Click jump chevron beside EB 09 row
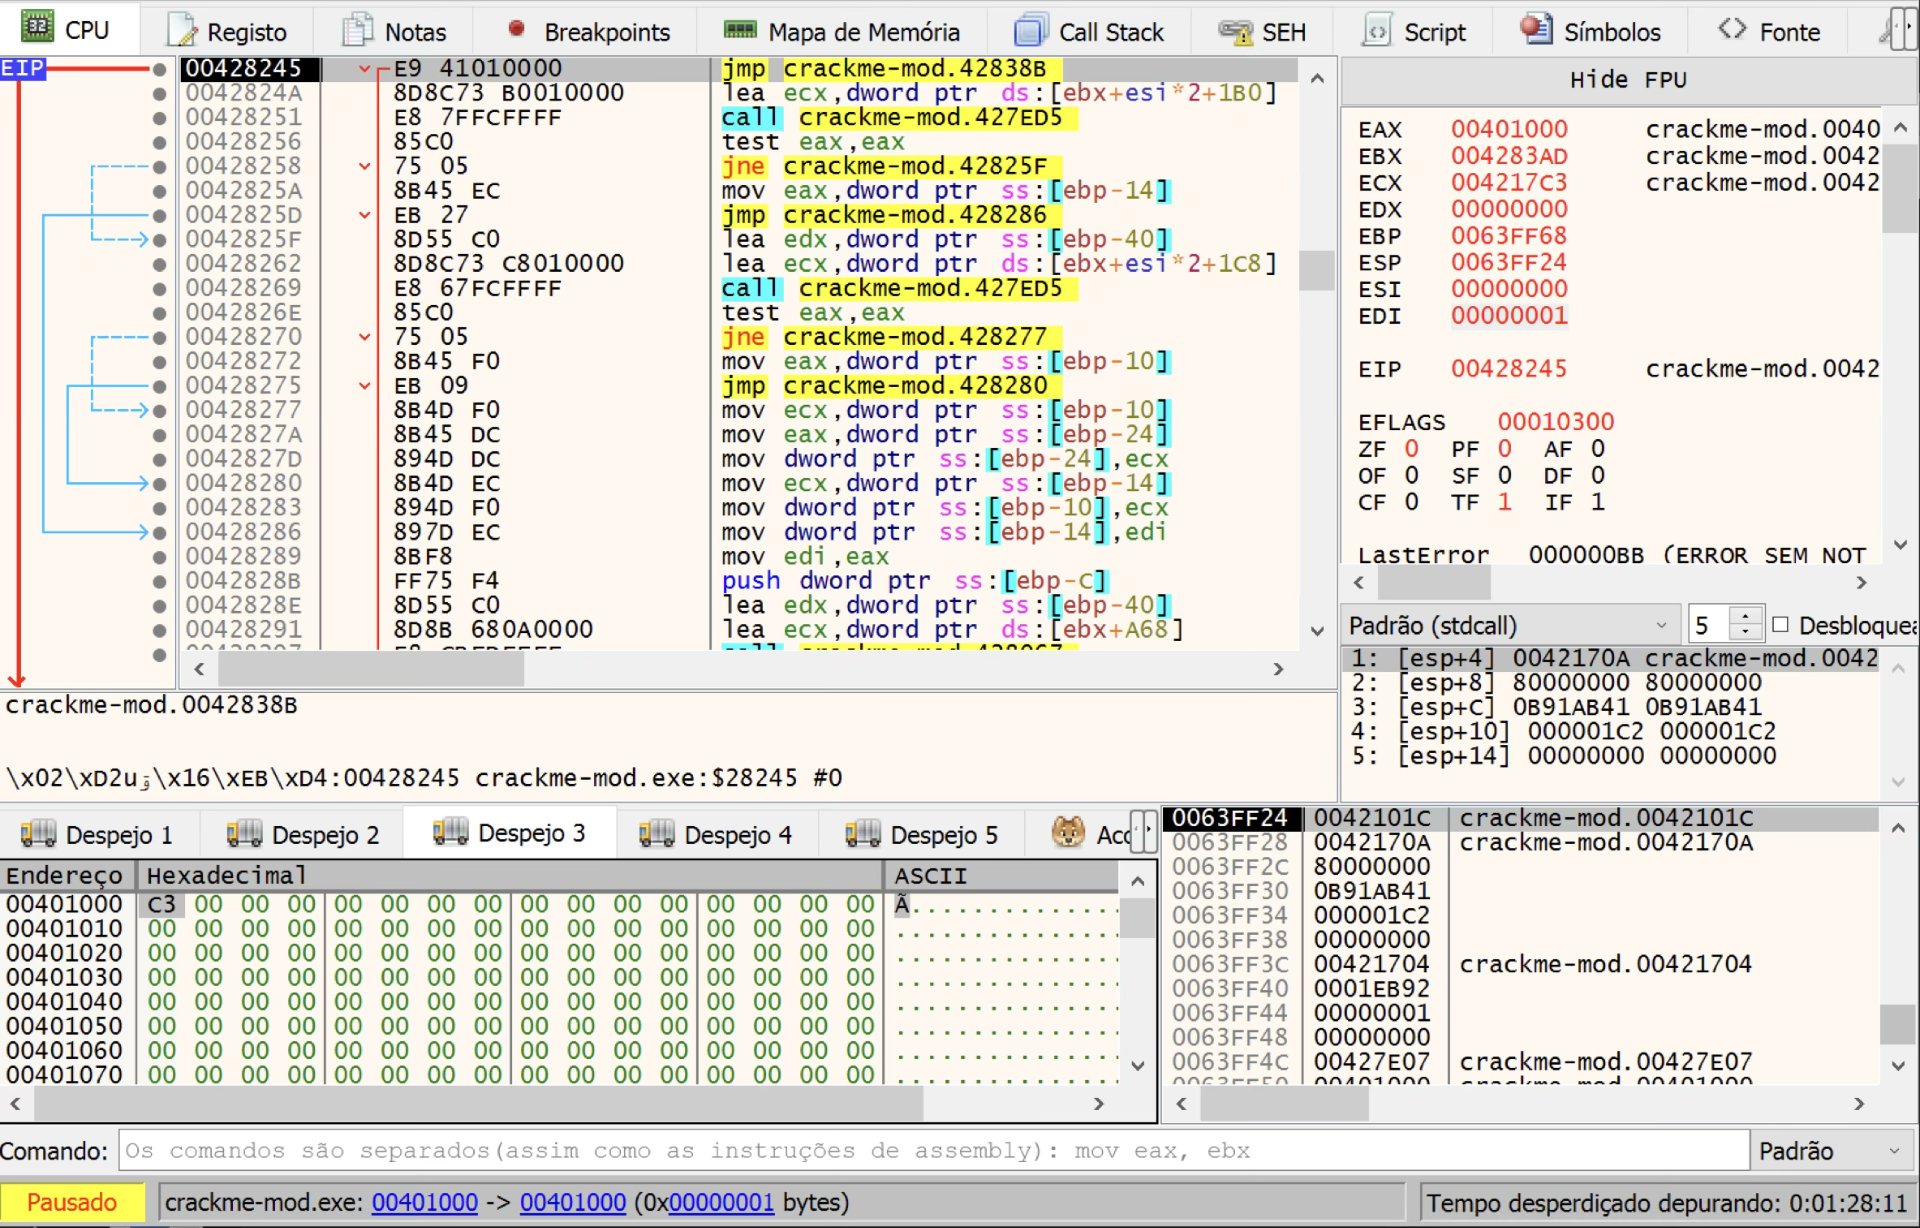Viewport: 1920px width, 1228px height. point(366,386)
